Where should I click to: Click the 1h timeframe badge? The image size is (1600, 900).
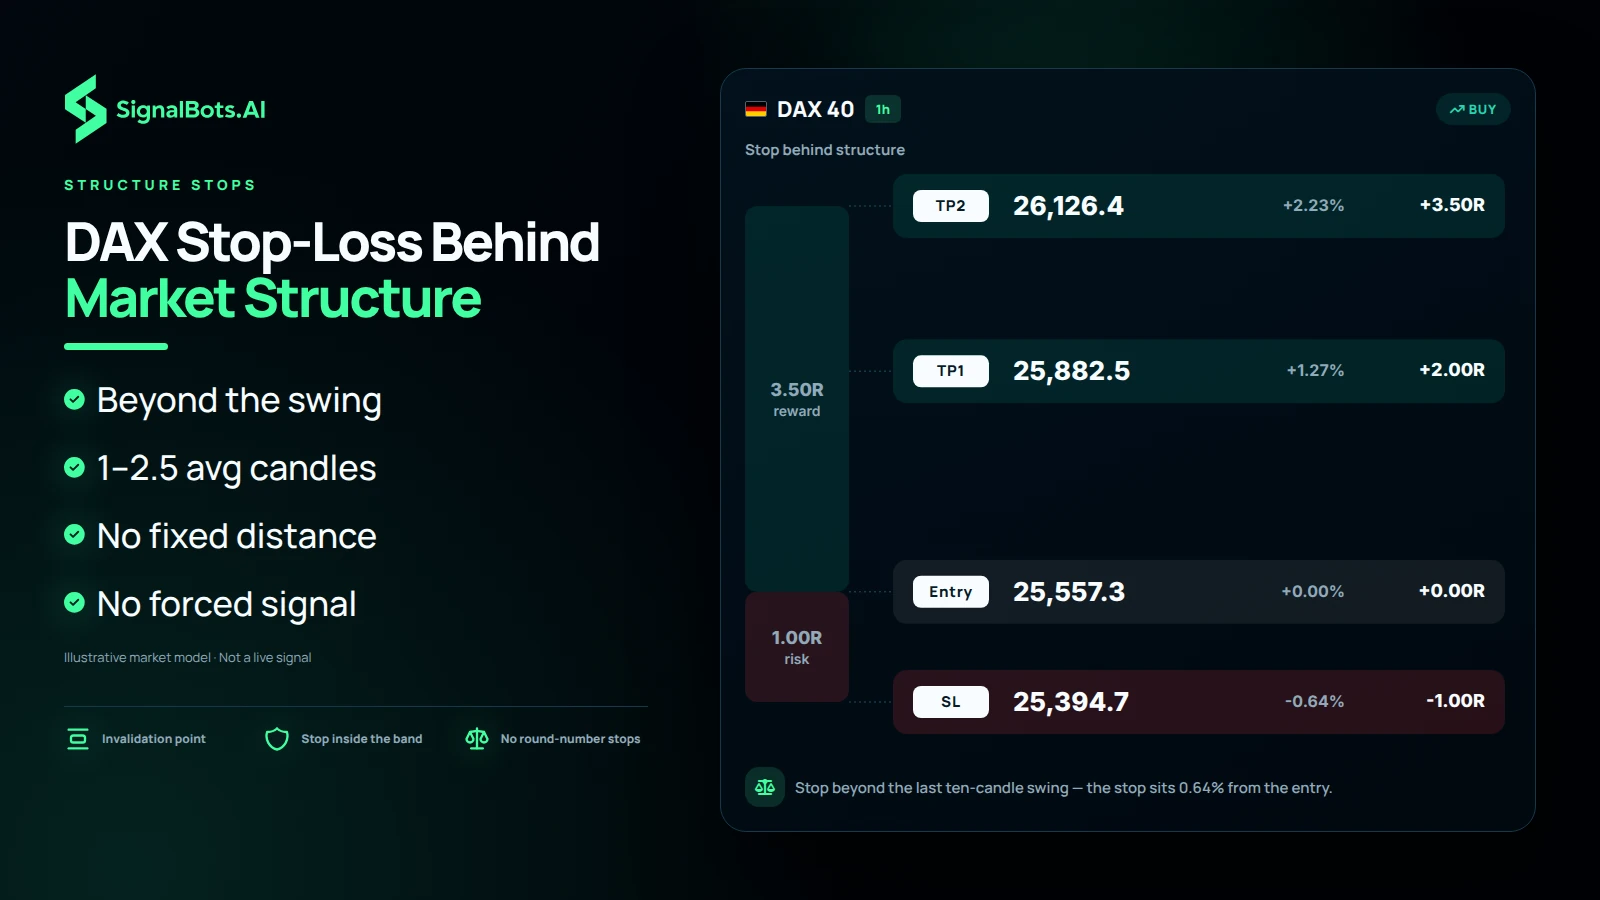point(883,109)
